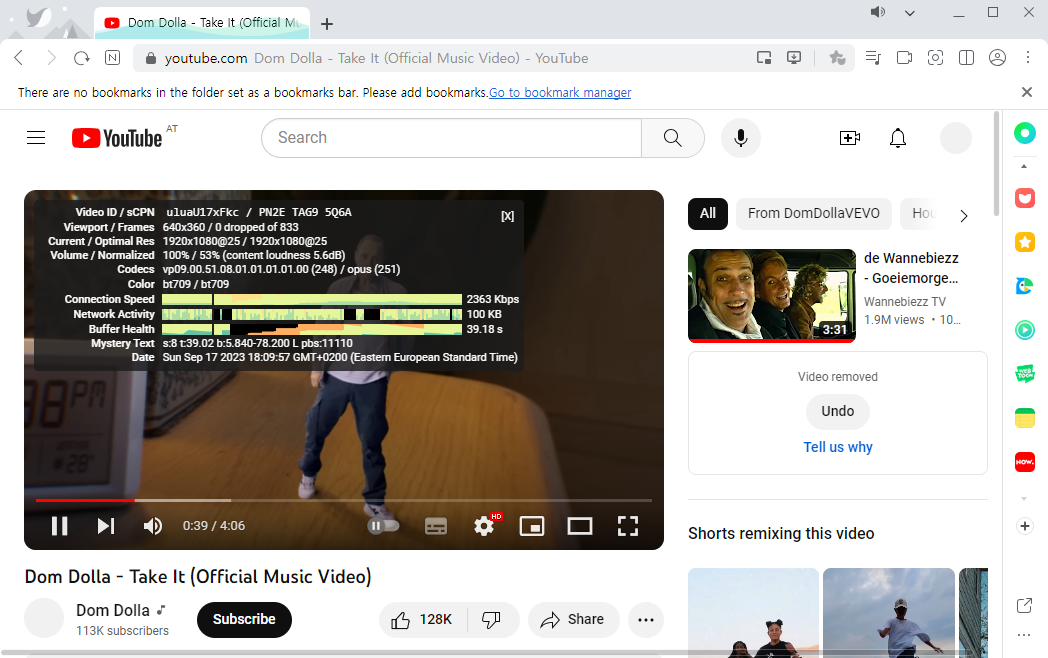This screenshot has width=1048, height=658.
Task: Subscribe to the Dom Dolla channel
Action: pos(244,620)
